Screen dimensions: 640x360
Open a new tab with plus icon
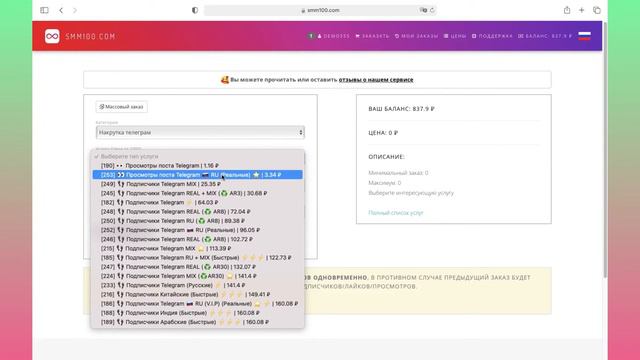pos(582,10)
